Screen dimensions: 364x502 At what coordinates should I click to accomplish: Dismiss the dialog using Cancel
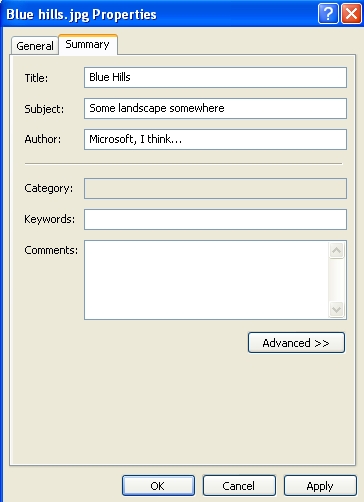coord(239,486)
